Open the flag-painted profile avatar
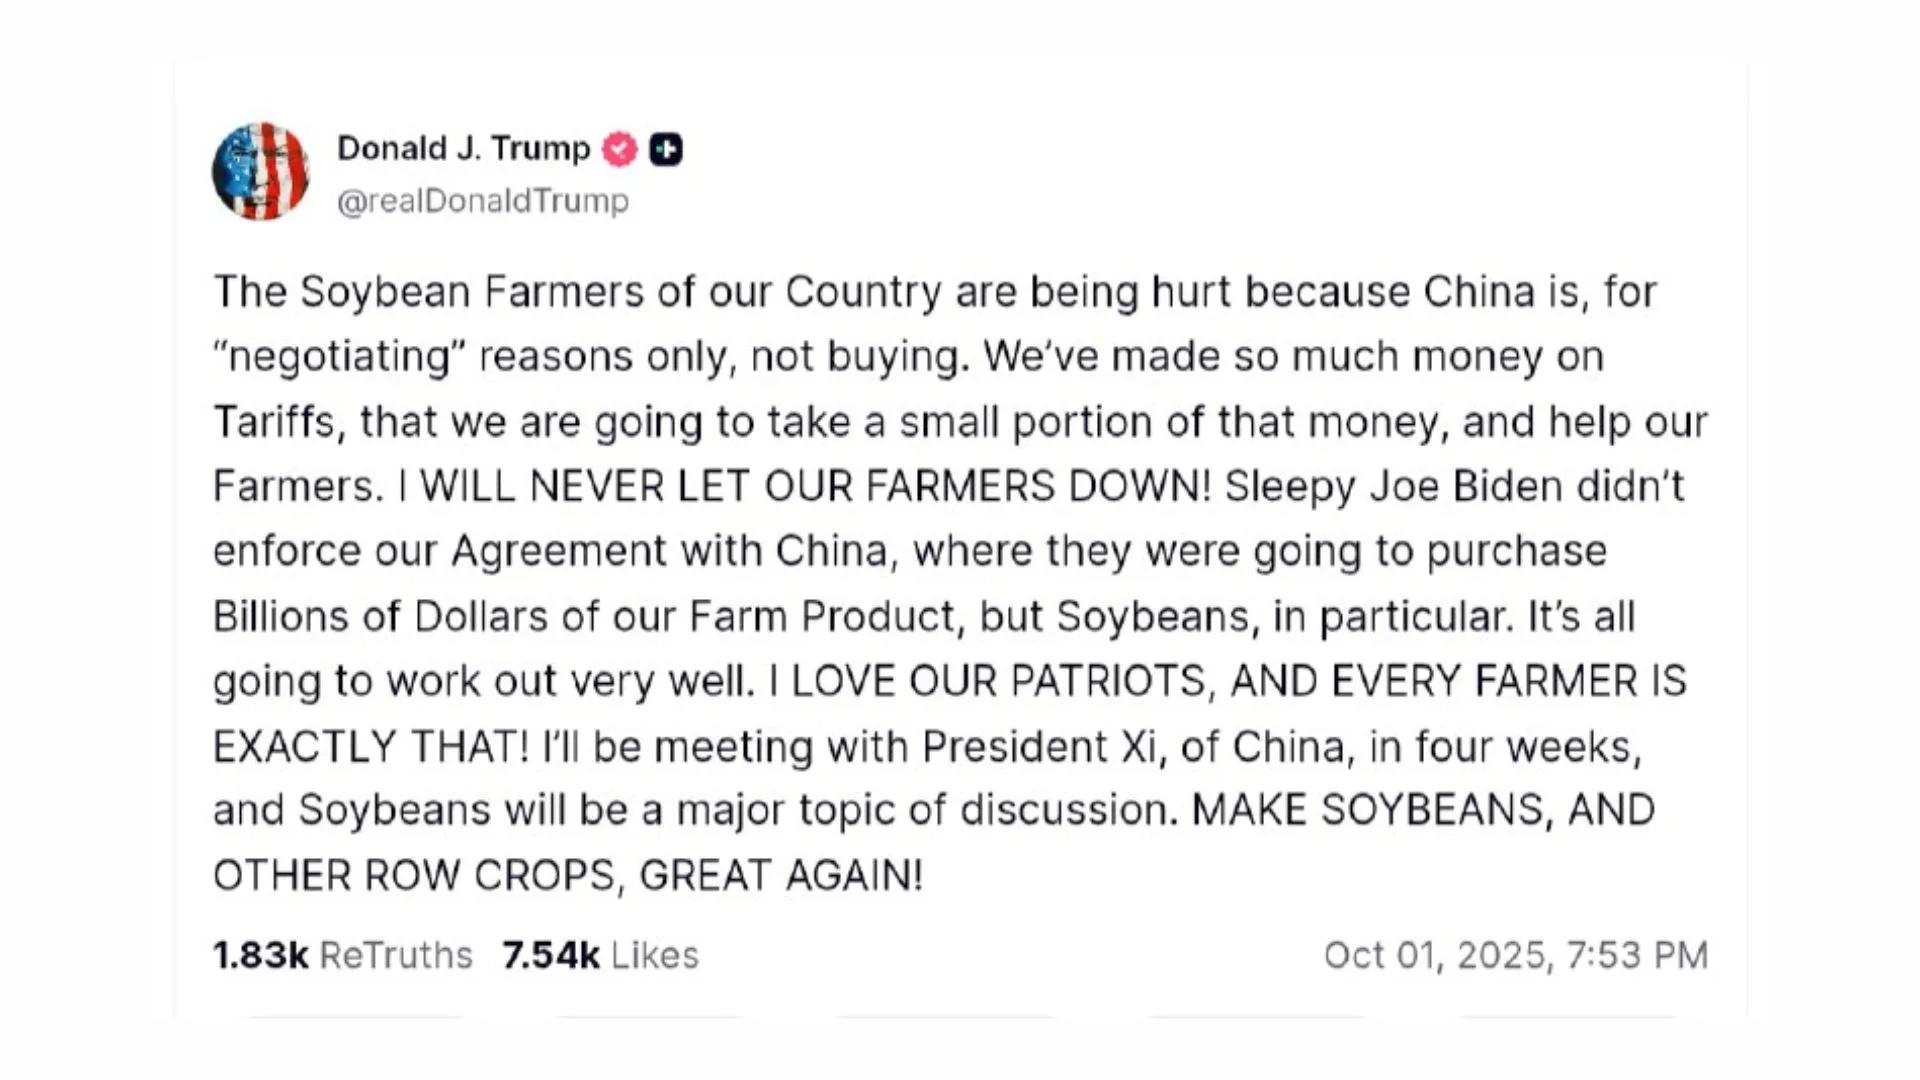Viewport: 1920px width, 1080px height. (x=261, y=171)
